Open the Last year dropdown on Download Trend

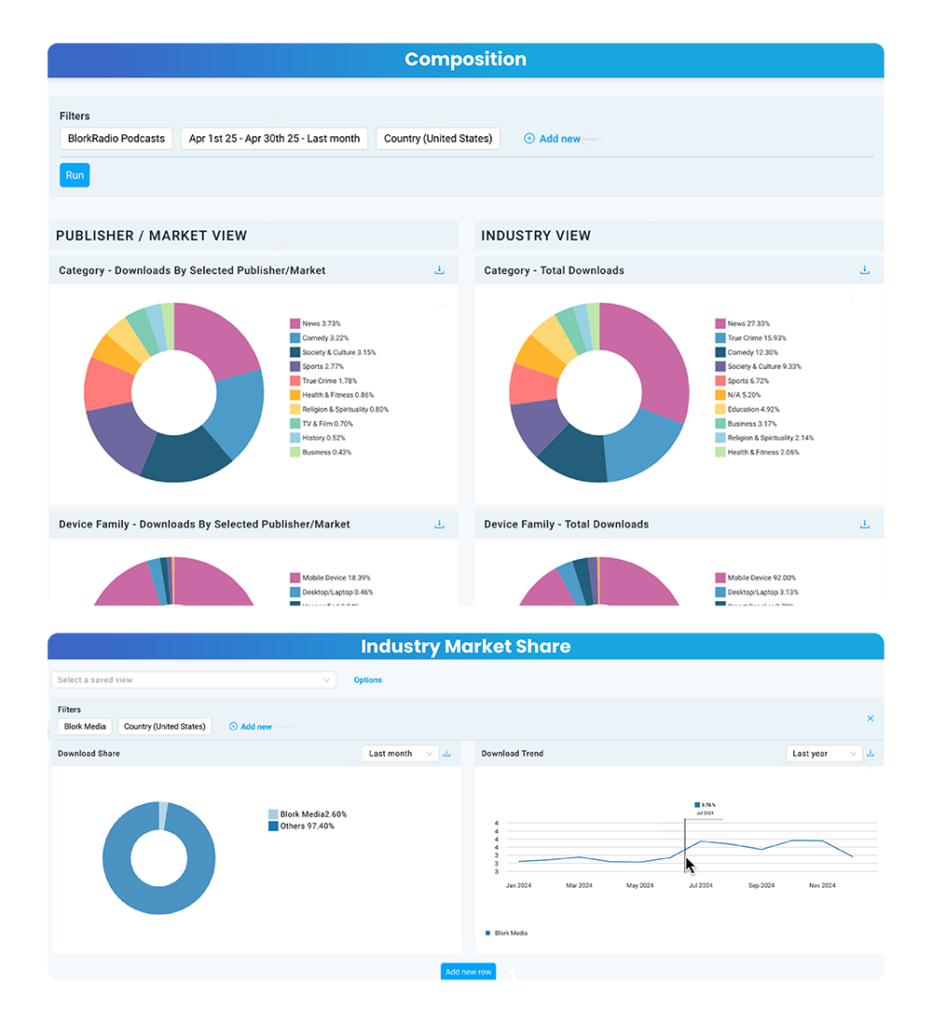click(x=823, y=753)
